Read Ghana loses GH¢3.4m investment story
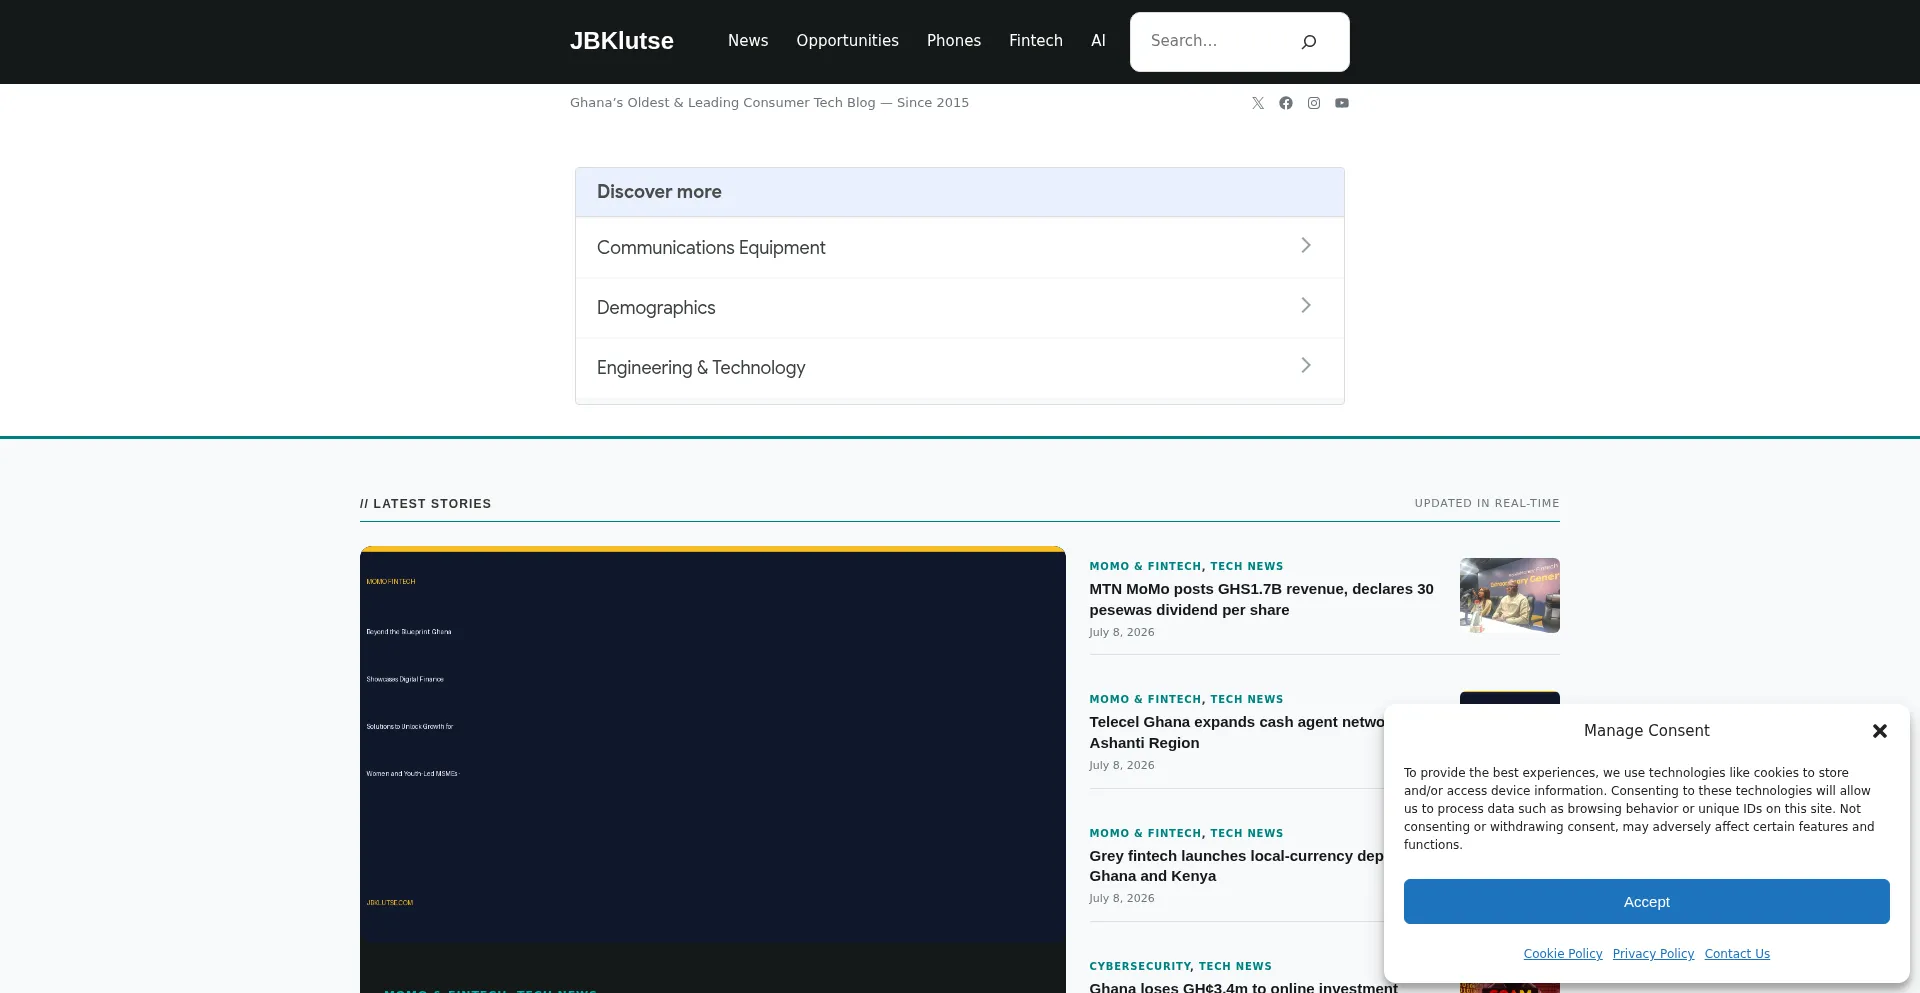The width and height of the screenshot is (1920, 993). [x=1243, y=987]
